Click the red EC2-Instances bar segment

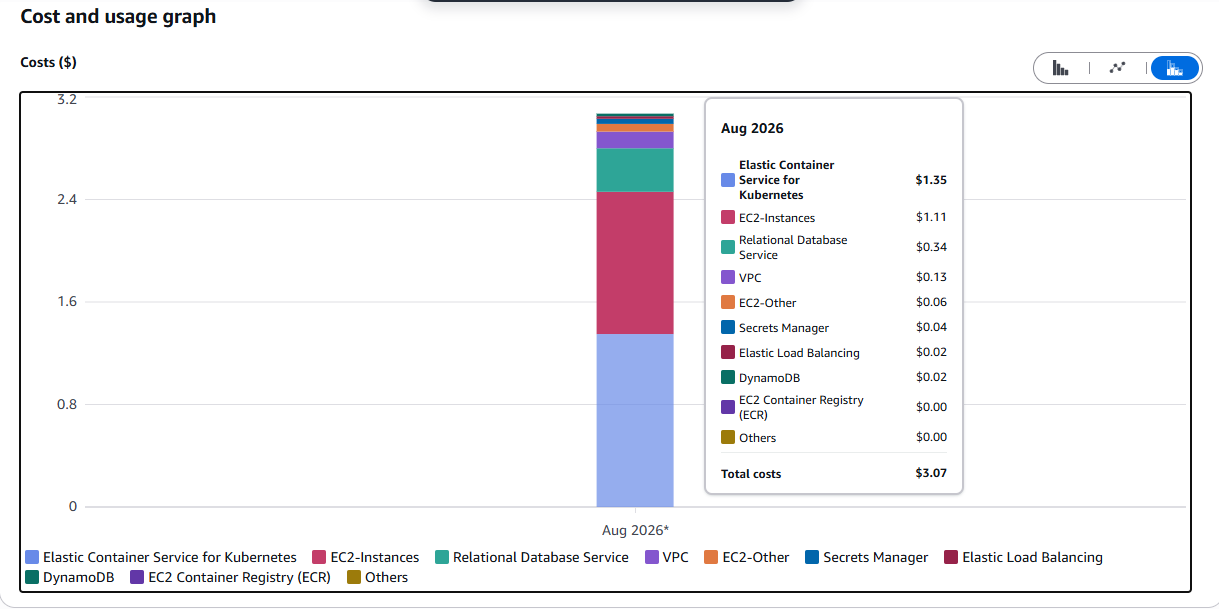point(635,263)
